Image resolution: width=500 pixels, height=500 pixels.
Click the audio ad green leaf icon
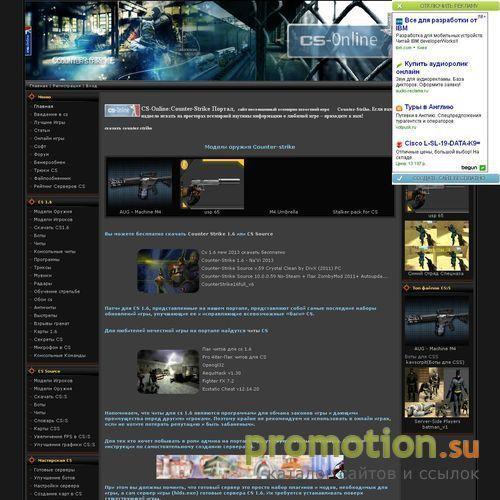[x=399, y=65]
